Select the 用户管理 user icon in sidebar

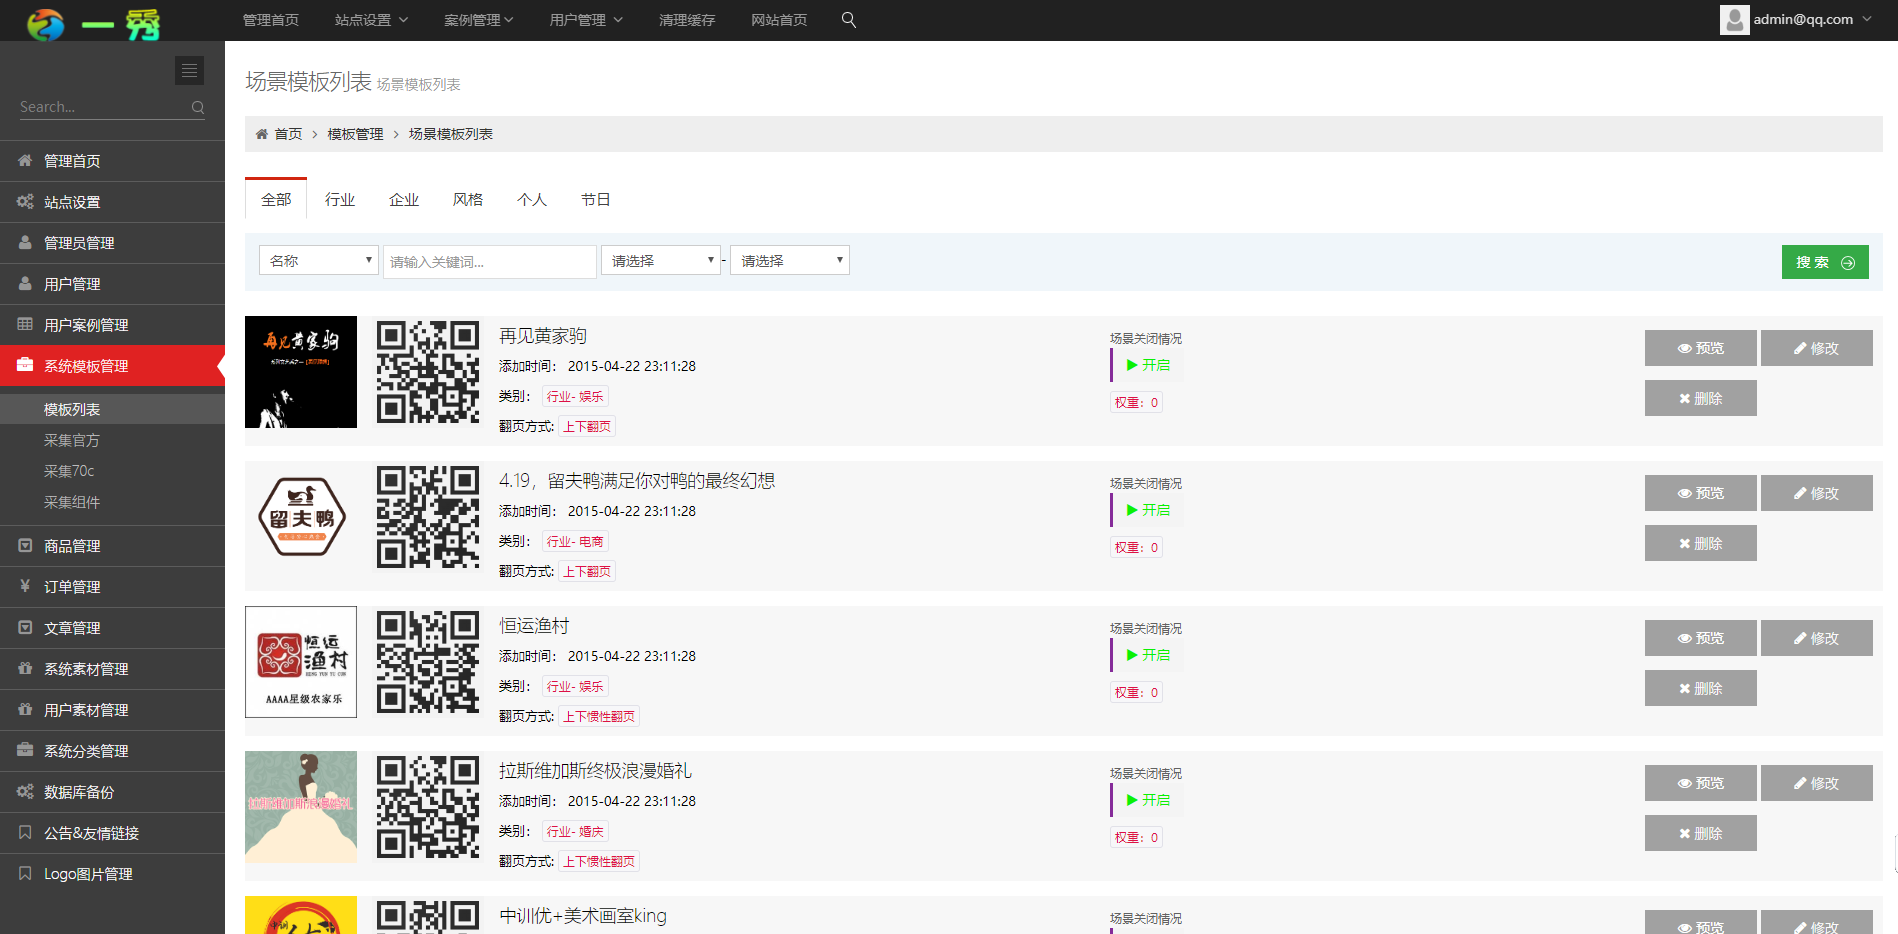point(24,283)
